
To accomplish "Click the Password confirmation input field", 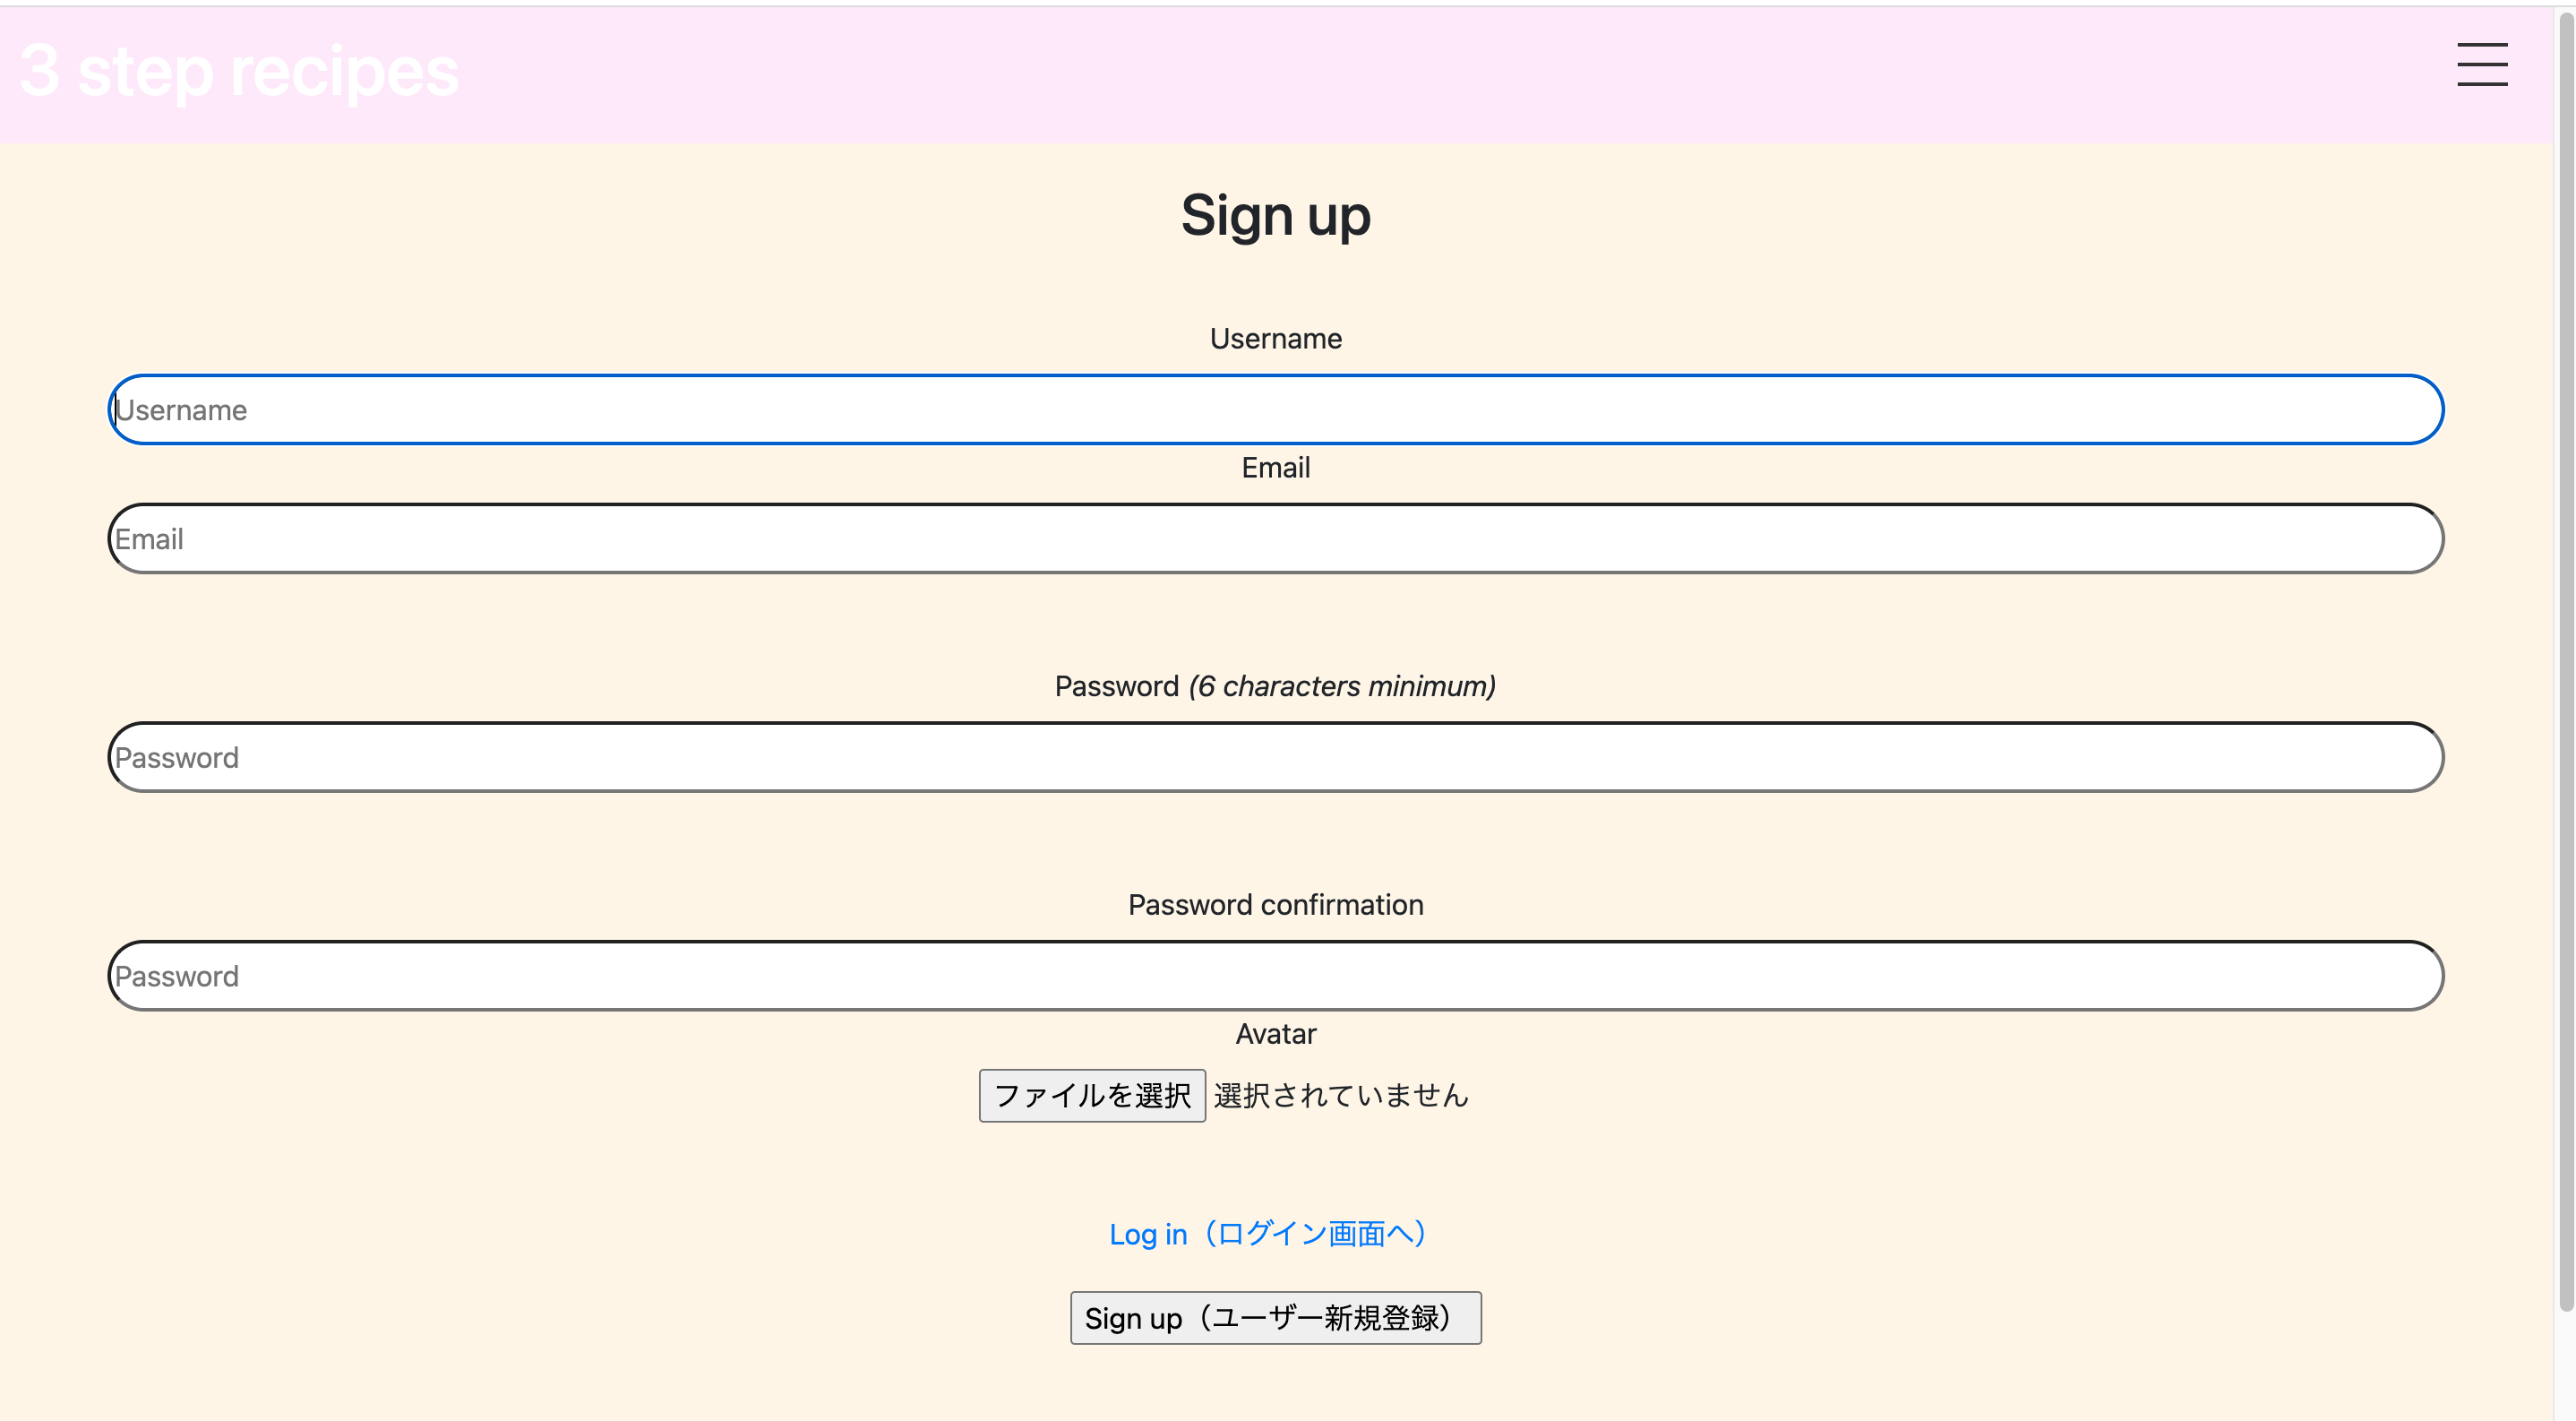I will tap(1275, 975).
